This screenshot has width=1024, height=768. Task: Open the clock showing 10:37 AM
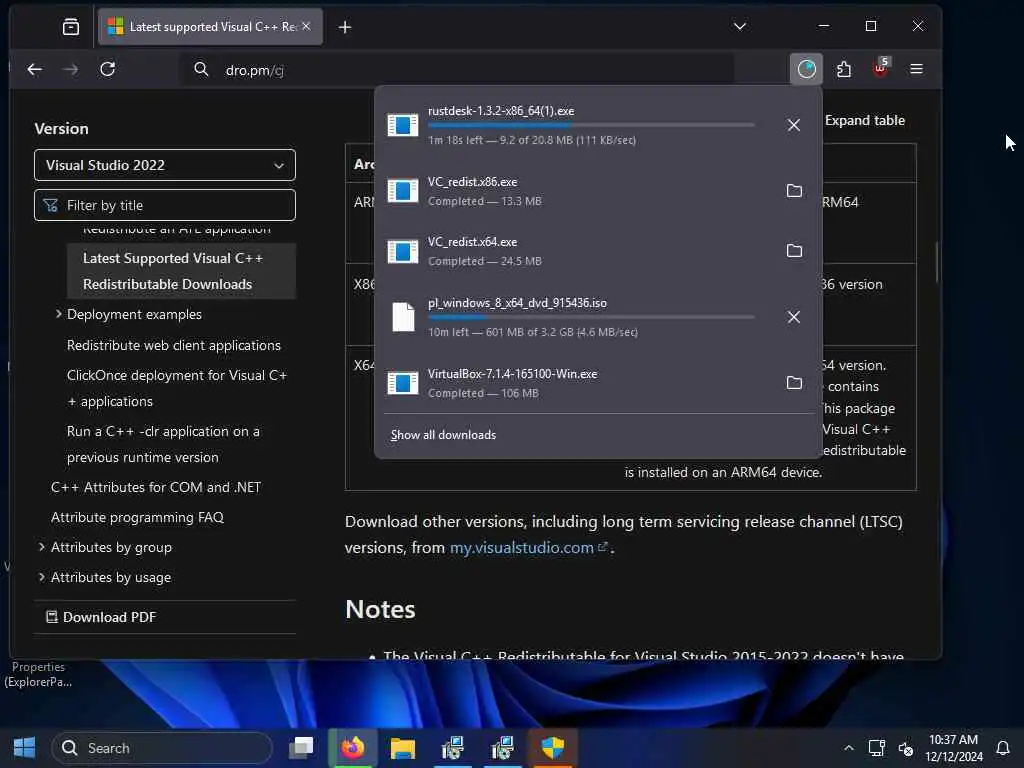pos(953,748)
